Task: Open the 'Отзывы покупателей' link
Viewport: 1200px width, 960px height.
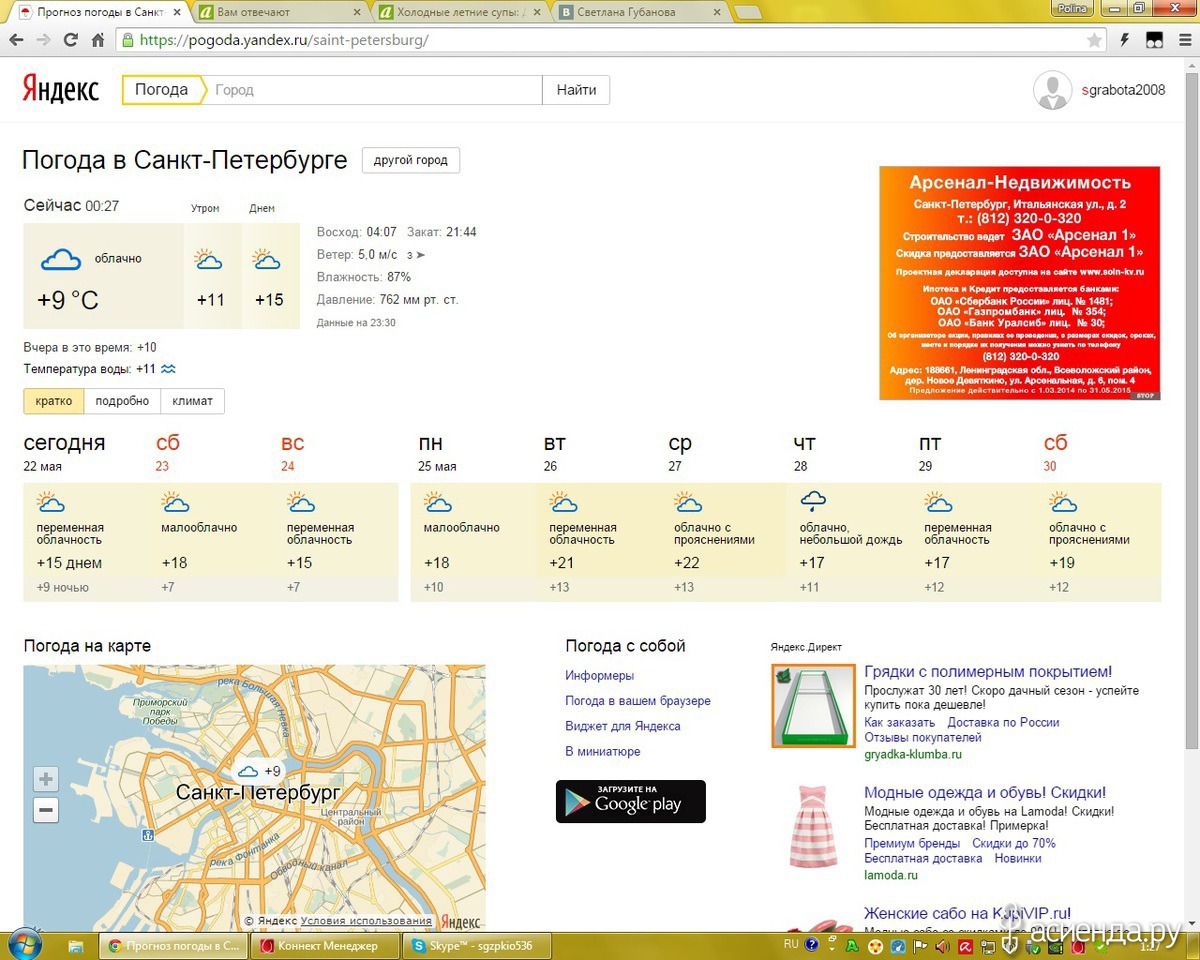Action: 923,737
